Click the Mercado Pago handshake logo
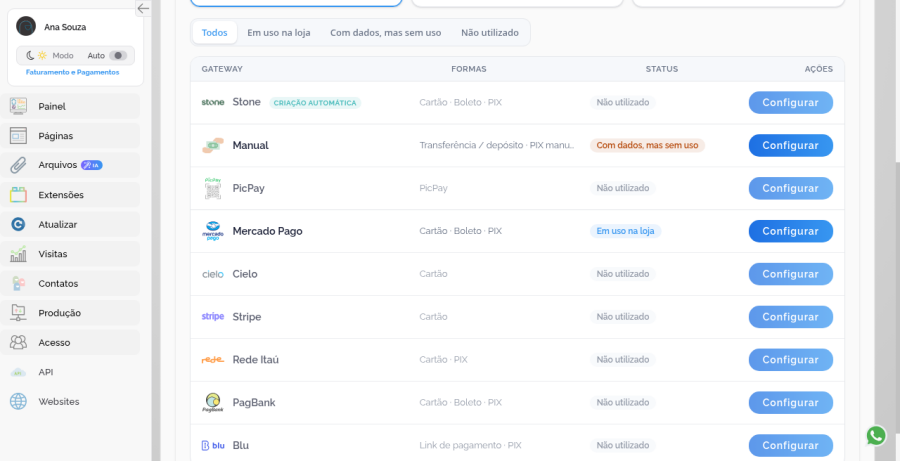The height and width of the screenshot is (461, 900). tap(213, 231)
